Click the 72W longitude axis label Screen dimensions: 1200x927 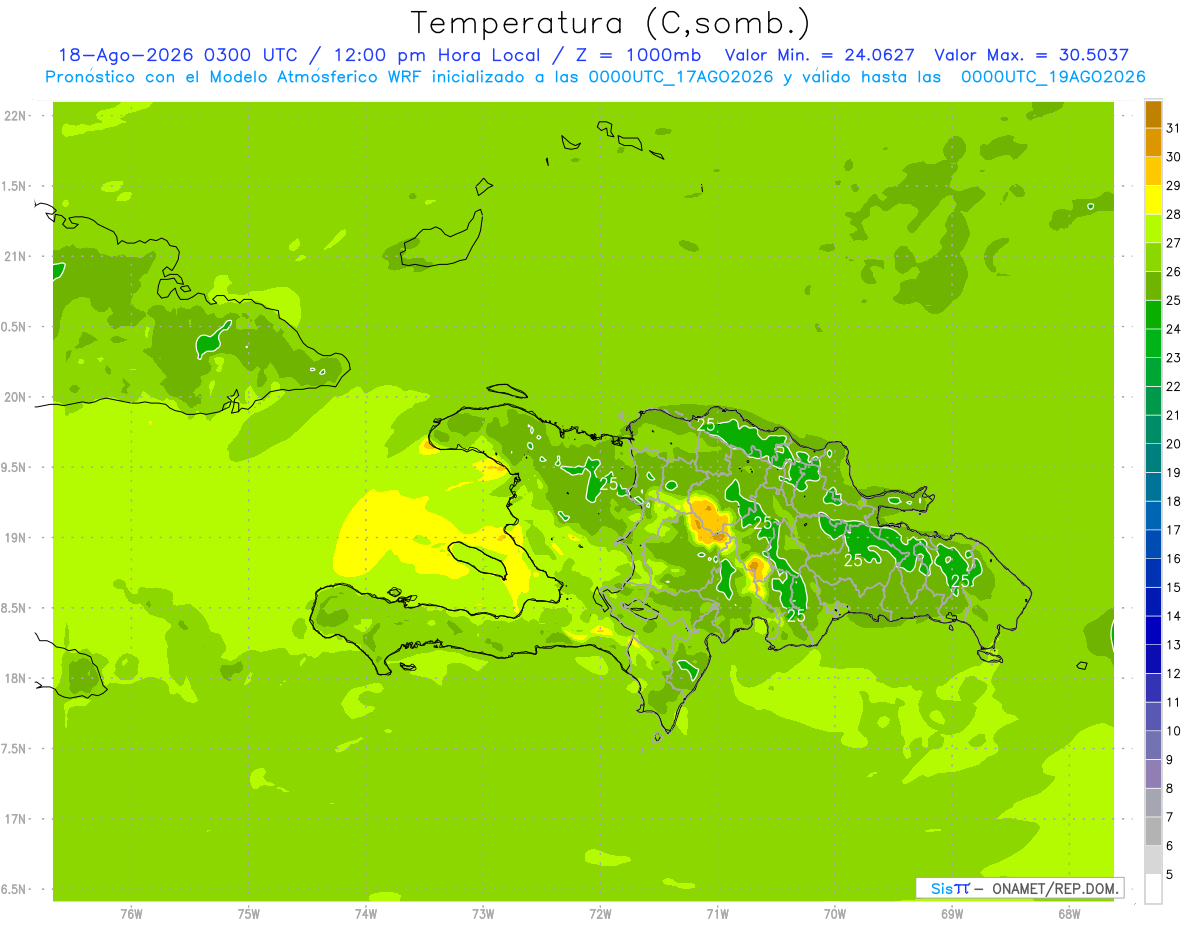click(x=600, y=914)
